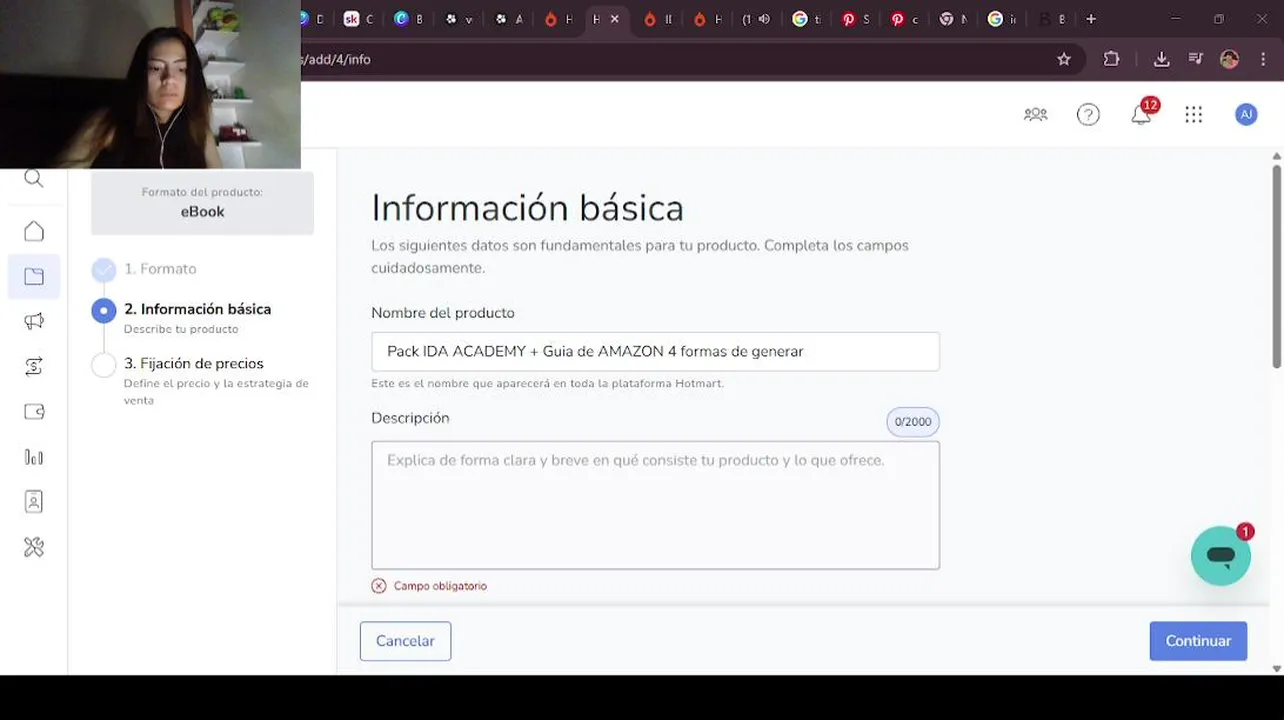Open the search icon in left sidebar
This screenshot has height=720, width=1284.
tap(34, 179)
